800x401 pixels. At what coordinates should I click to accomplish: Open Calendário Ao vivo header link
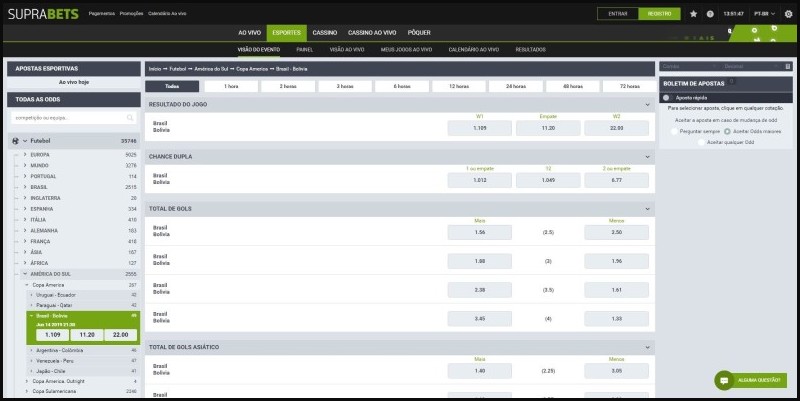167,14
